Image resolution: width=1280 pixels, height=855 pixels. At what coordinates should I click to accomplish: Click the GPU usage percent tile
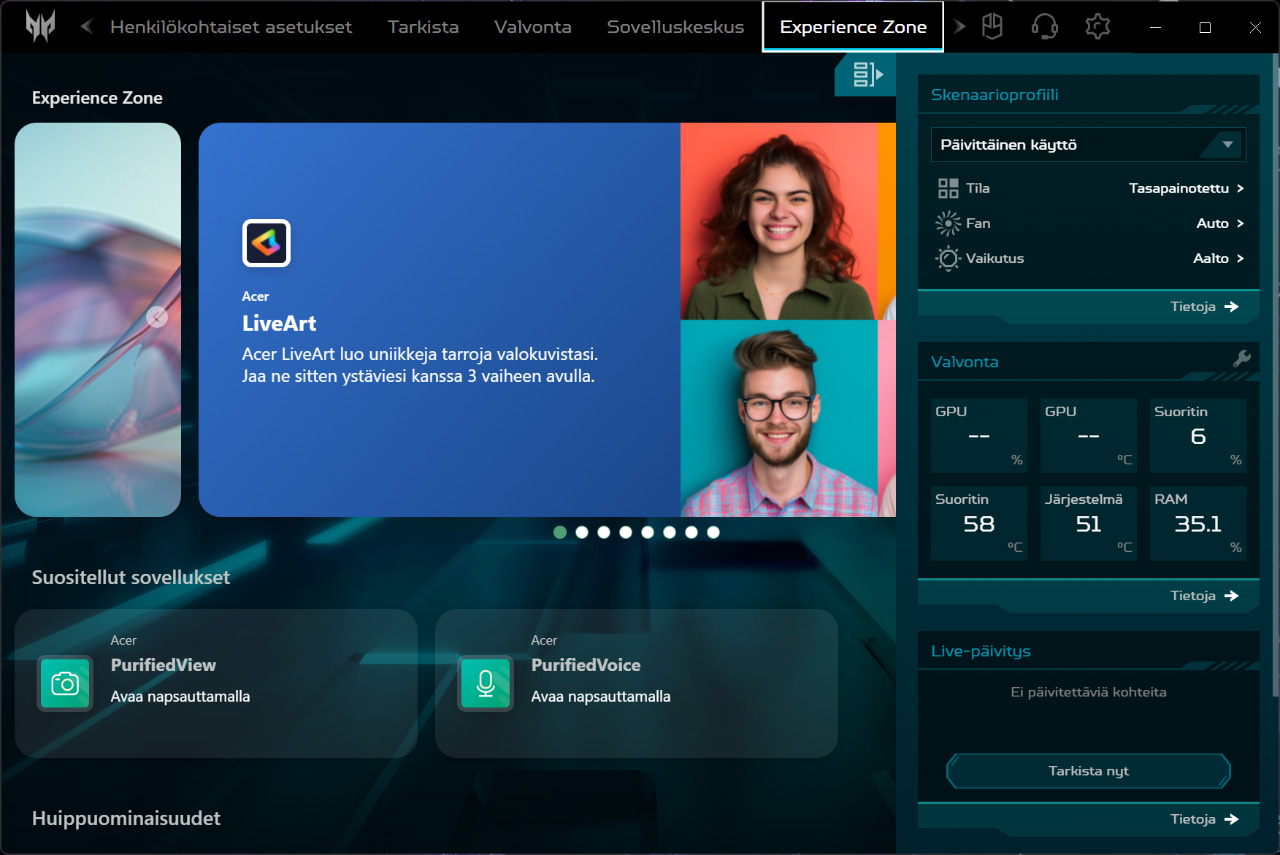point(979,436)
